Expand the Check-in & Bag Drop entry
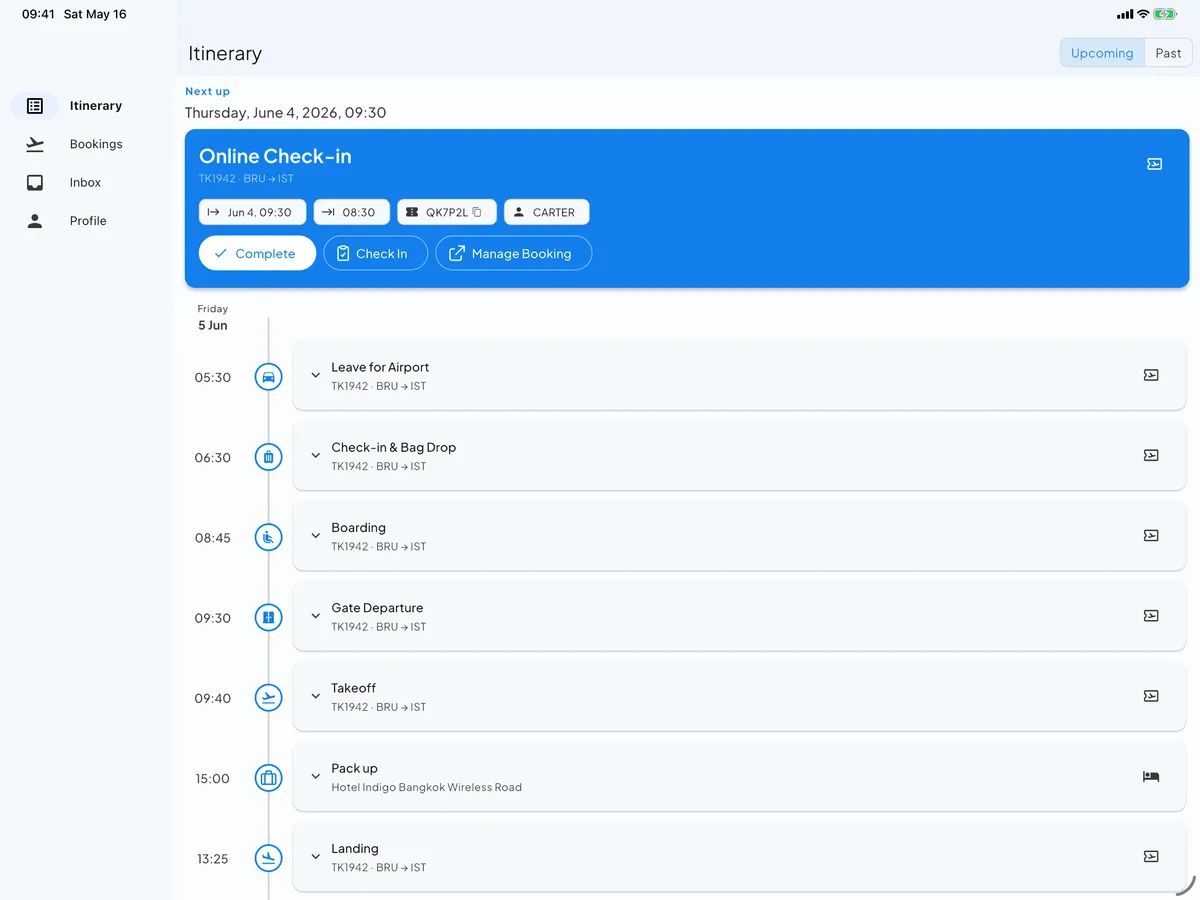The image size is (1200, 900). (x=315, y=455)
